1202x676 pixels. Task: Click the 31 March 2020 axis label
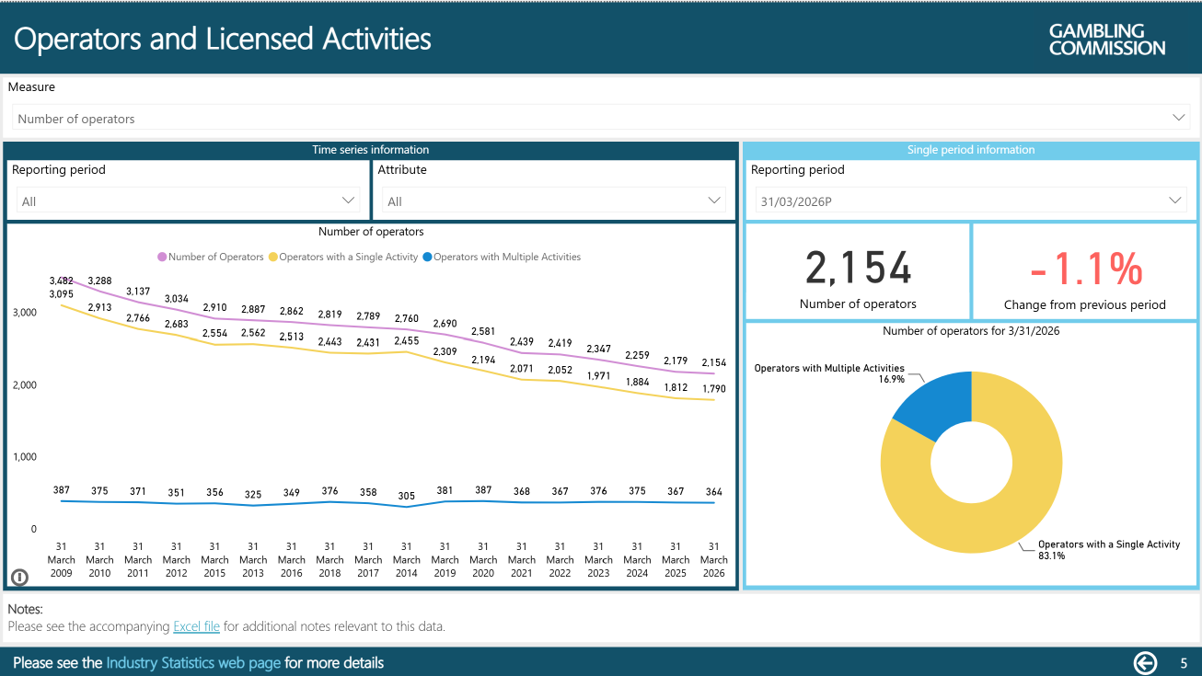[x=483, y=560]
